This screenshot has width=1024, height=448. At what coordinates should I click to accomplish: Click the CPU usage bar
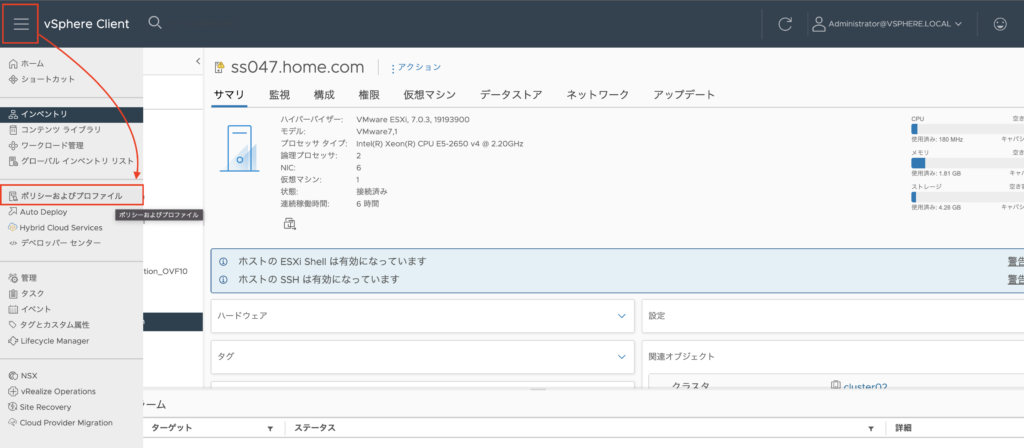(967, 129)
